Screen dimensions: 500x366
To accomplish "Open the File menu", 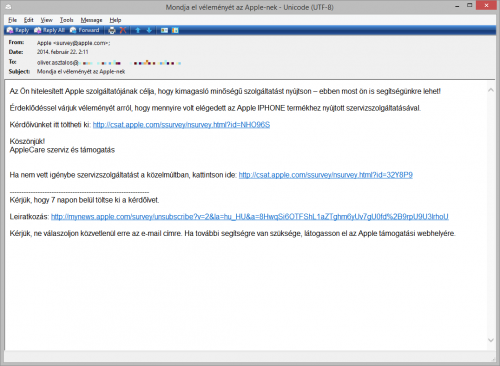I will click(13, 20).
